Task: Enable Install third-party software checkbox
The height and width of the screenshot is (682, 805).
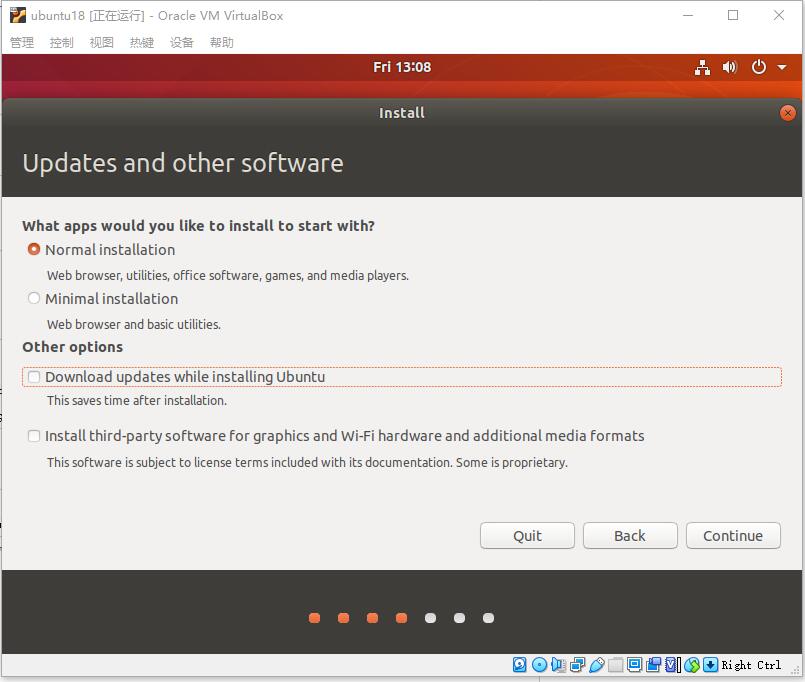Action: tap(34, 436)
